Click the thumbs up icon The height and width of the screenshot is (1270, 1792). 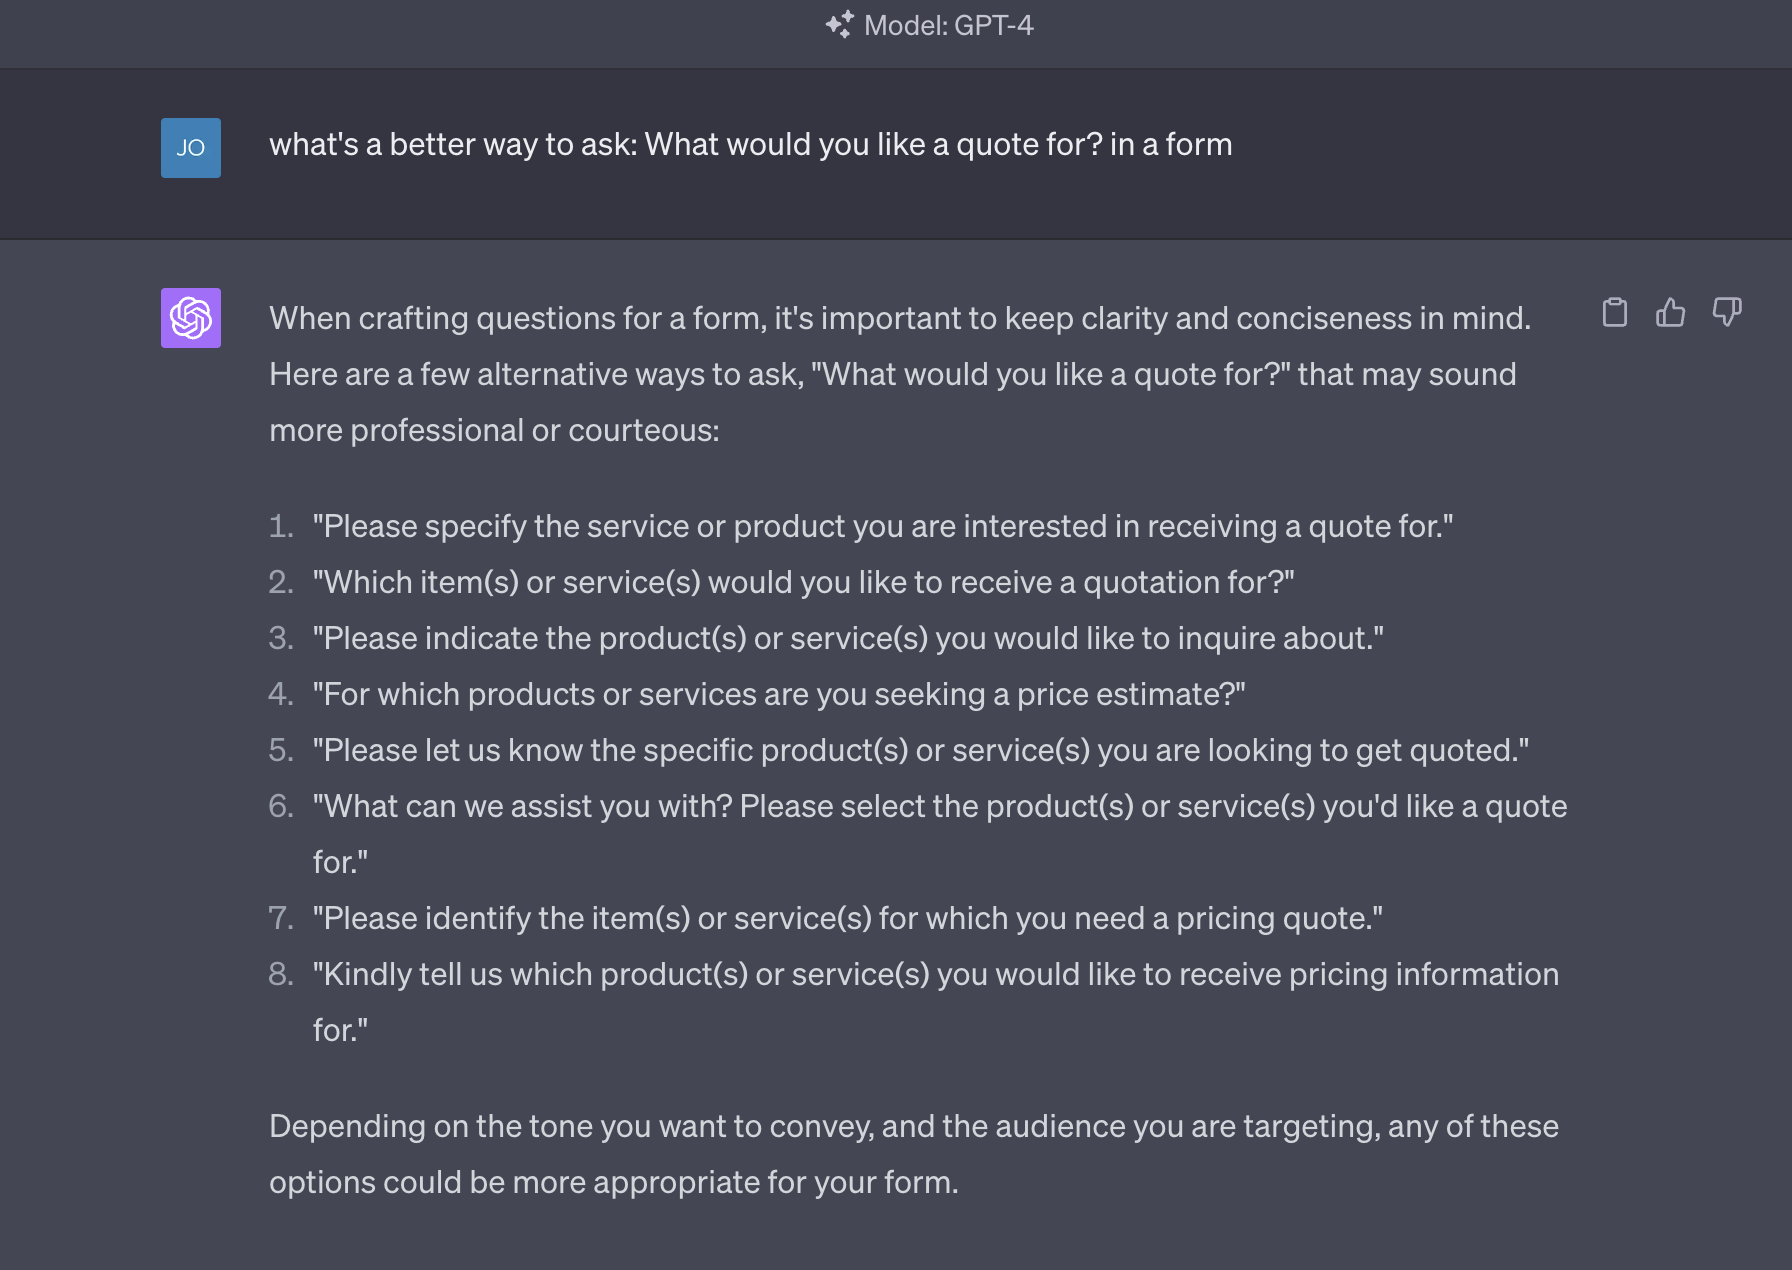[x=1670, y=313]
